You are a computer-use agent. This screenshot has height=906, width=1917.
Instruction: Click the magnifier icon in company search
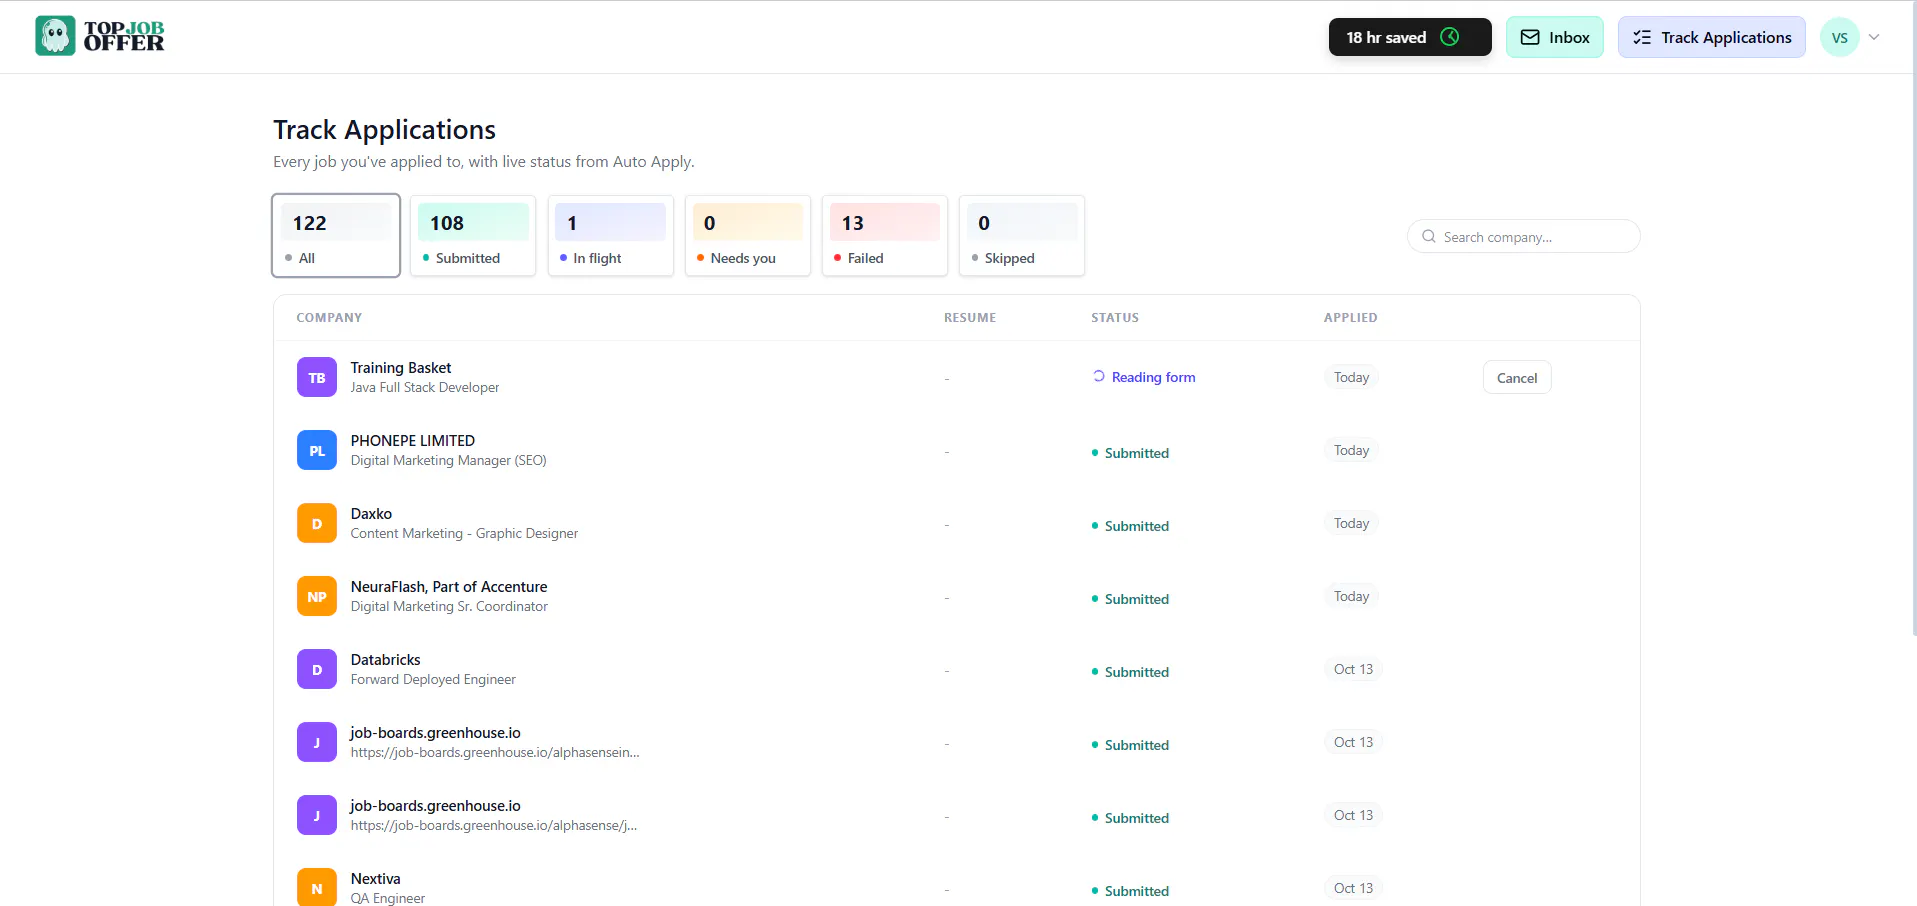point(1429,237)
